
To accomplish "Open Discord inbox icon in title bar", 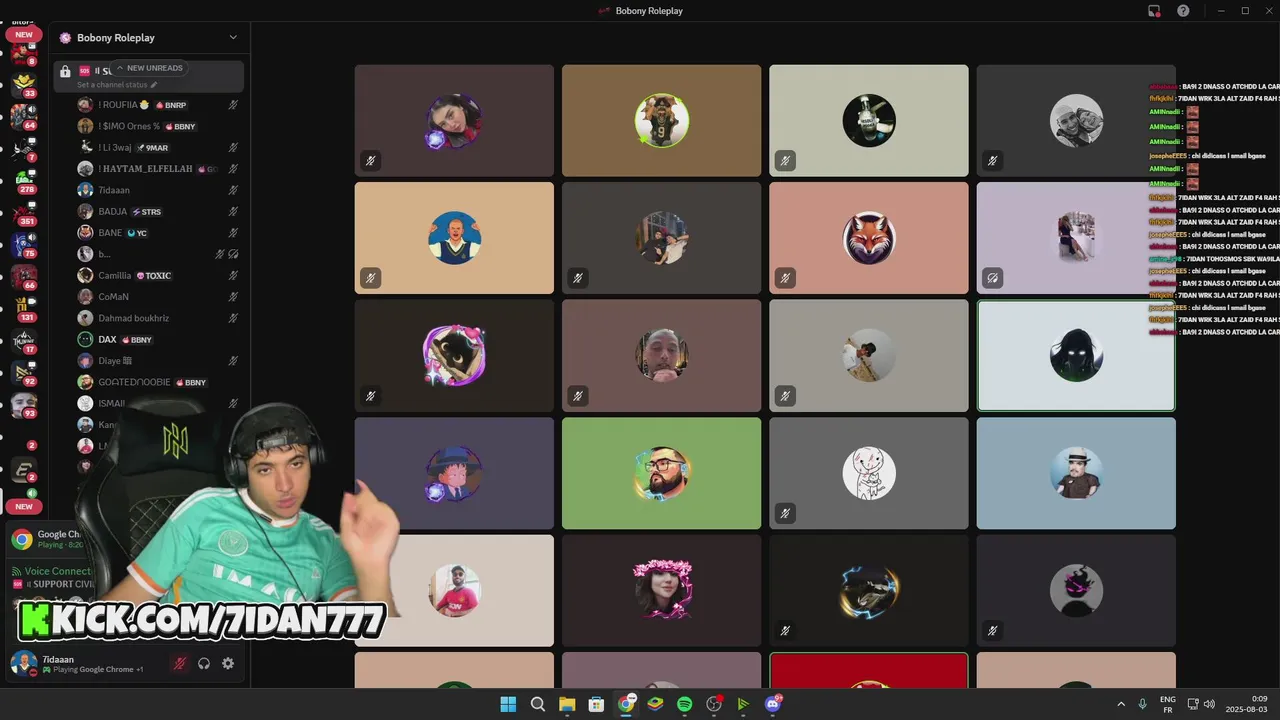I will tap(1154, 10).
